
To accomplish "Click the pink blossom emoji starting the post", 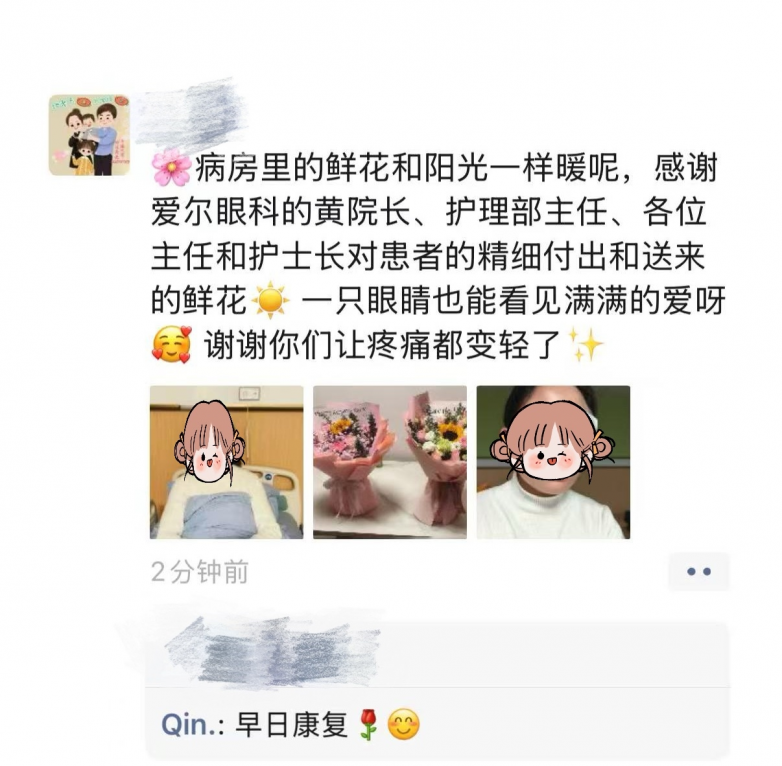I will click(171, 169).
